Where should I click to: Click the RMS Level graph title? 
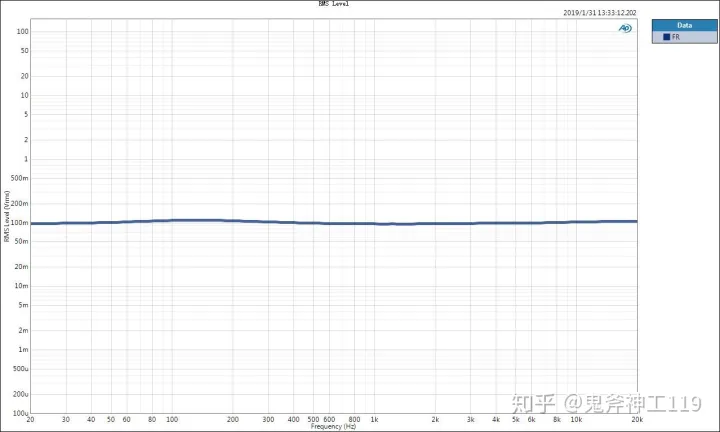pyautogui.click(x=334, y=4)
